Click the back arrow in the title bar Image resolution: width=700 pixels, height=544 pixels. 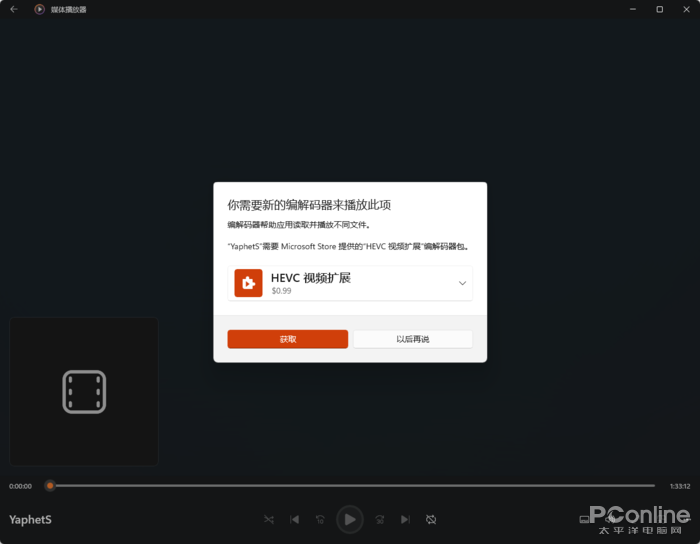tap(14, 9)
